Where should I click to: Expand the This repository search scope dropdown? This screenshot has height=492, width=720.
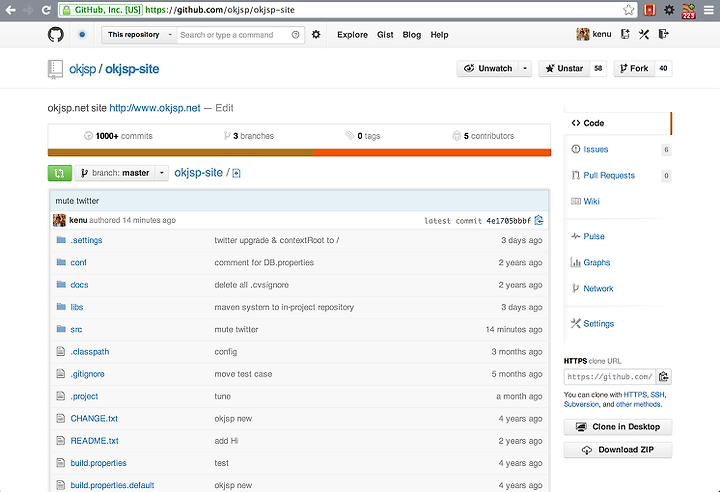139,34
